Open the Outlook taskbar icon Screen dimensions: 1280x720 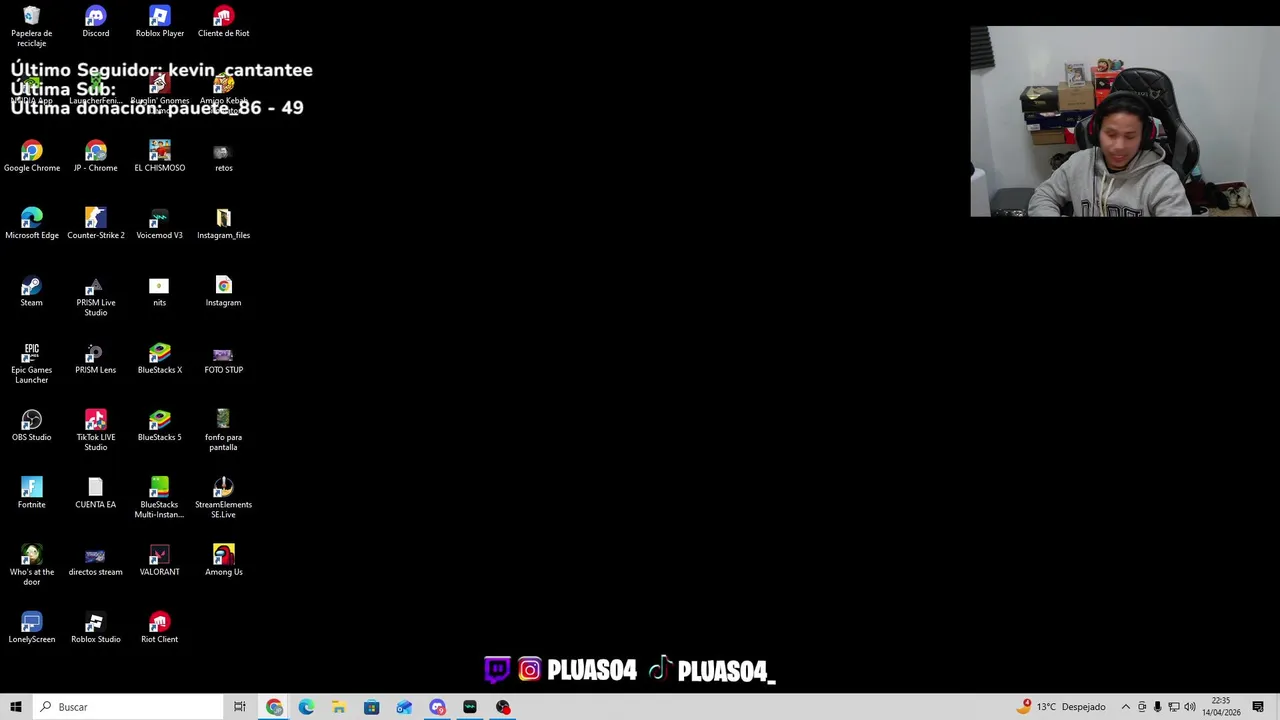click(404, 707)
